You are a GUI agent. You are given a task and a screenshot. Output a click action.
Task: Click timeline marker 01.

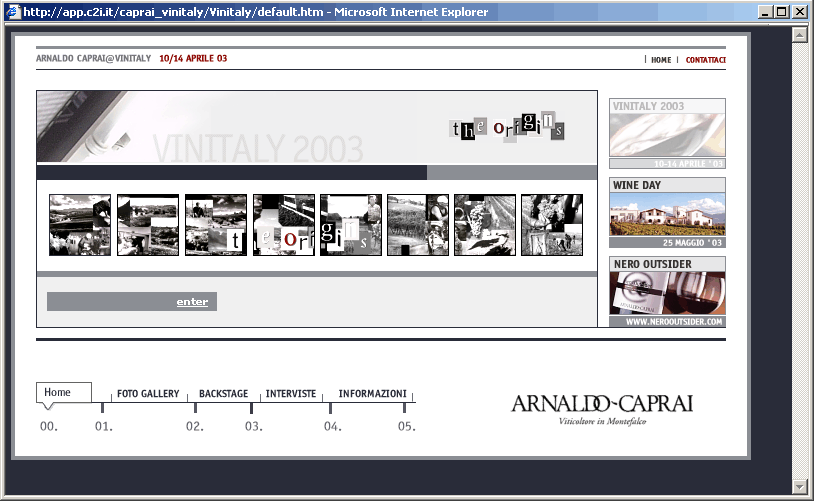pyautogui.click(x=103, y=427)
